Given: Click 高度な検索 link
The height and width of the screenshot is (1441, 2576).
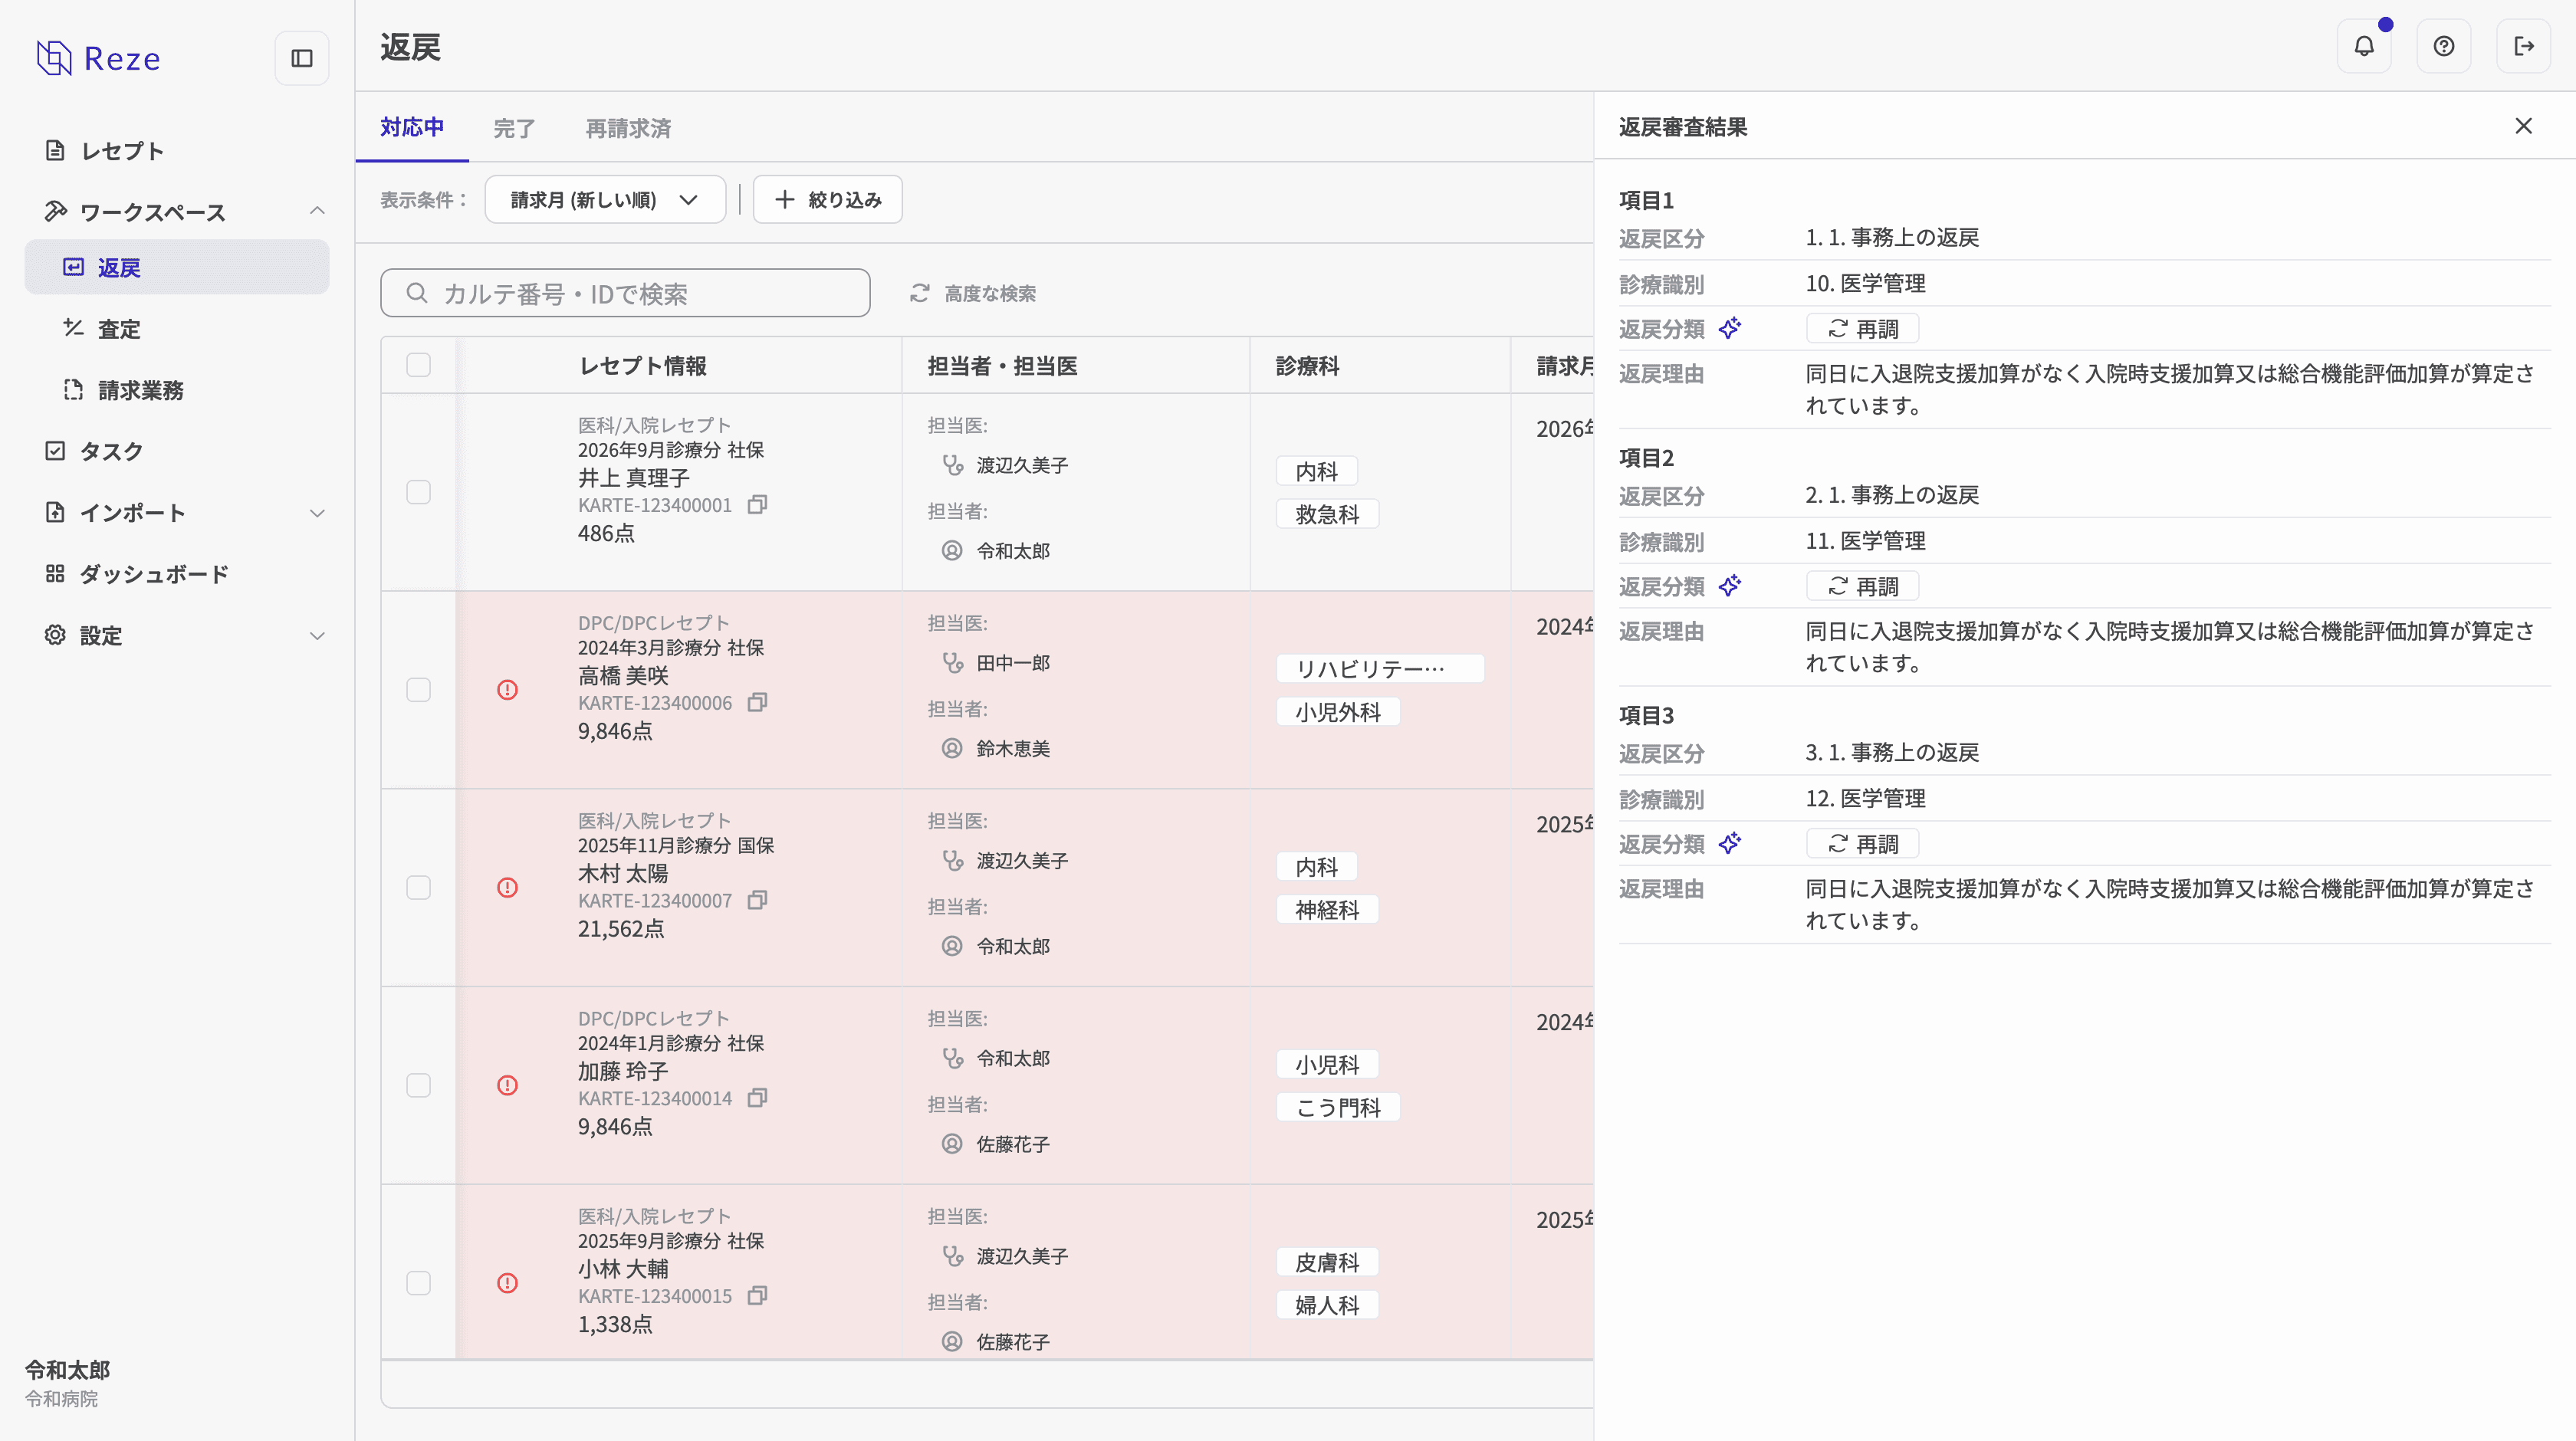Looking at the screenshot, I should click(973, 294).
